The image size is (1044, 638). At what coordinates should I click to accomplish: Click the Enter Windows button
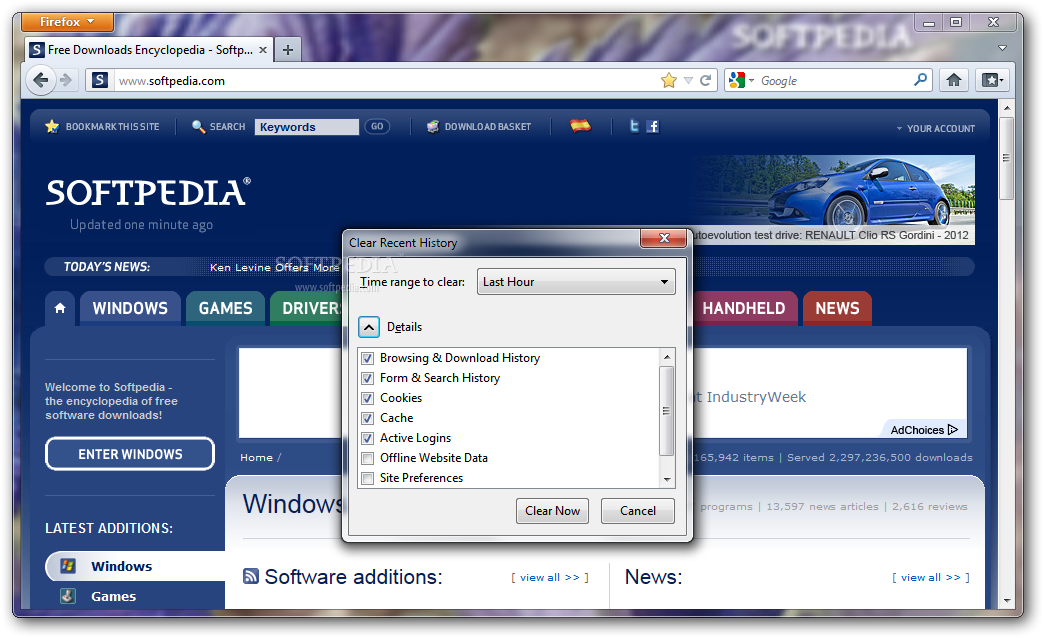tap(130, 454)
